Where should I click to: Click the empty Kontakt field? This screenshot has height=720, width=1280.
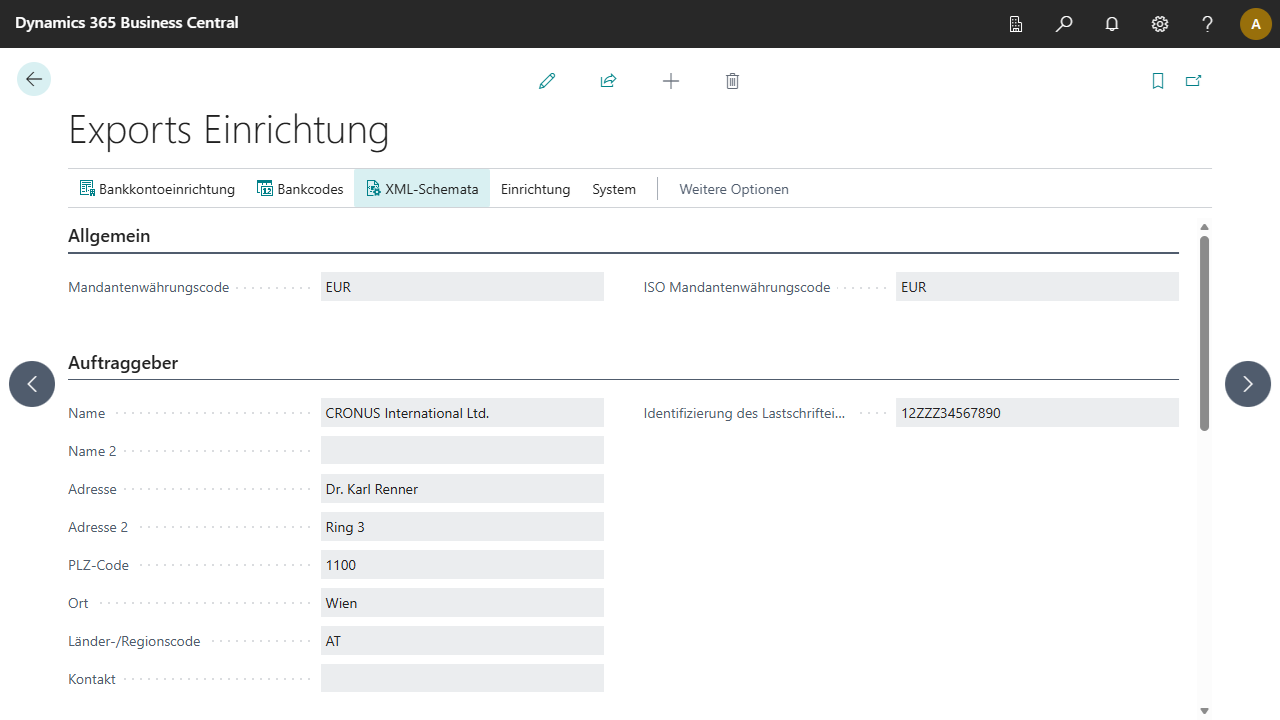462,679
